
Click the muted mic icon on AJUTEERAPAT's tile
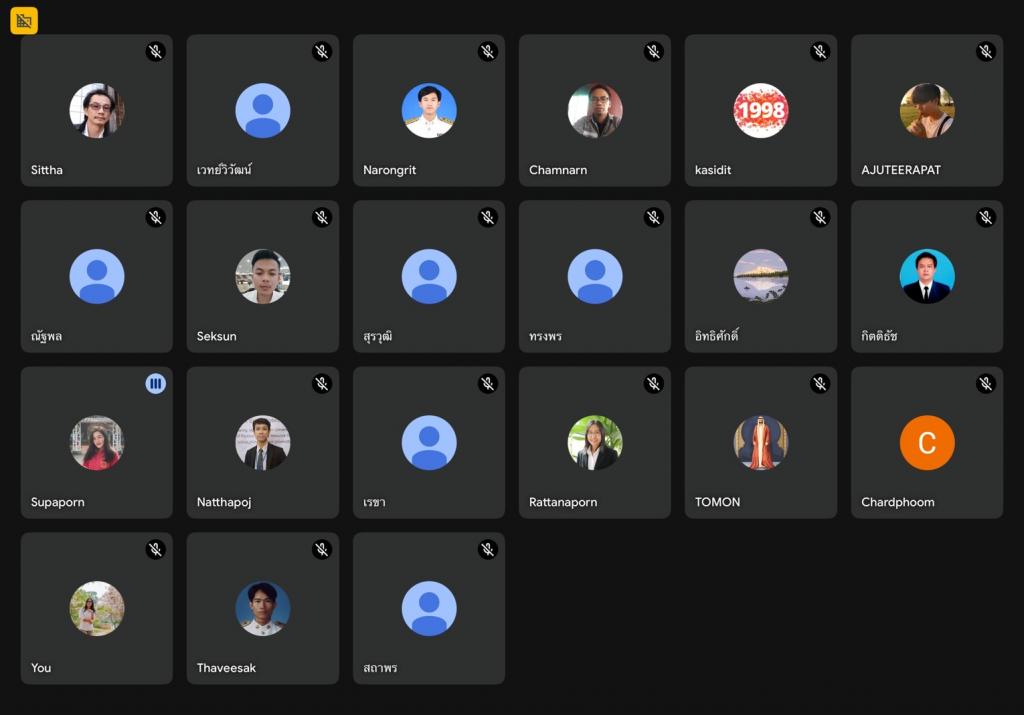coord(985,52)
